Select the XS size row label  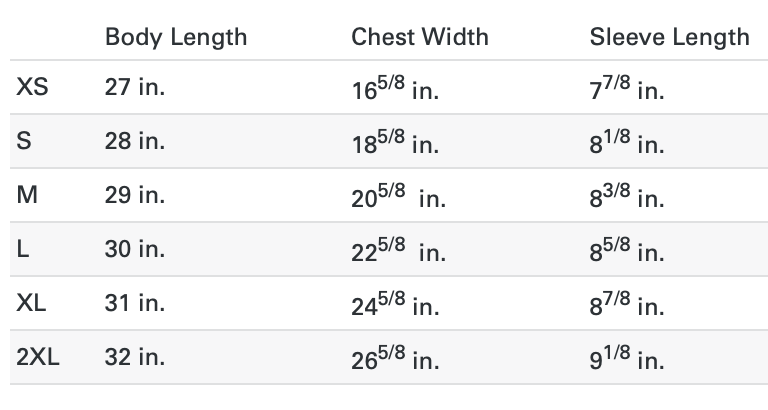32,87
